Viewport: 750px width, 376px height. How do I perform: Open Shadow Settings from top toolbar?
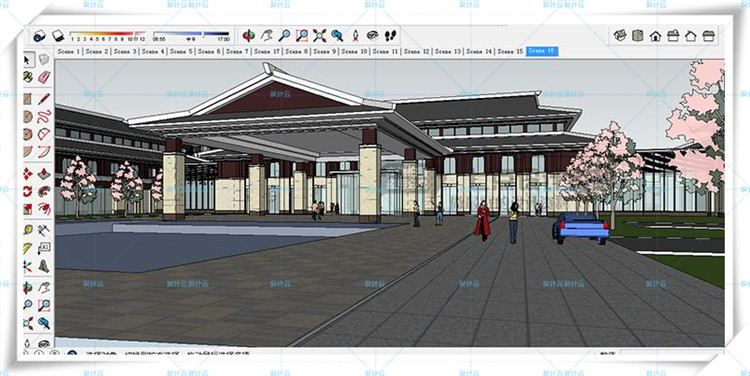[40, 36]
